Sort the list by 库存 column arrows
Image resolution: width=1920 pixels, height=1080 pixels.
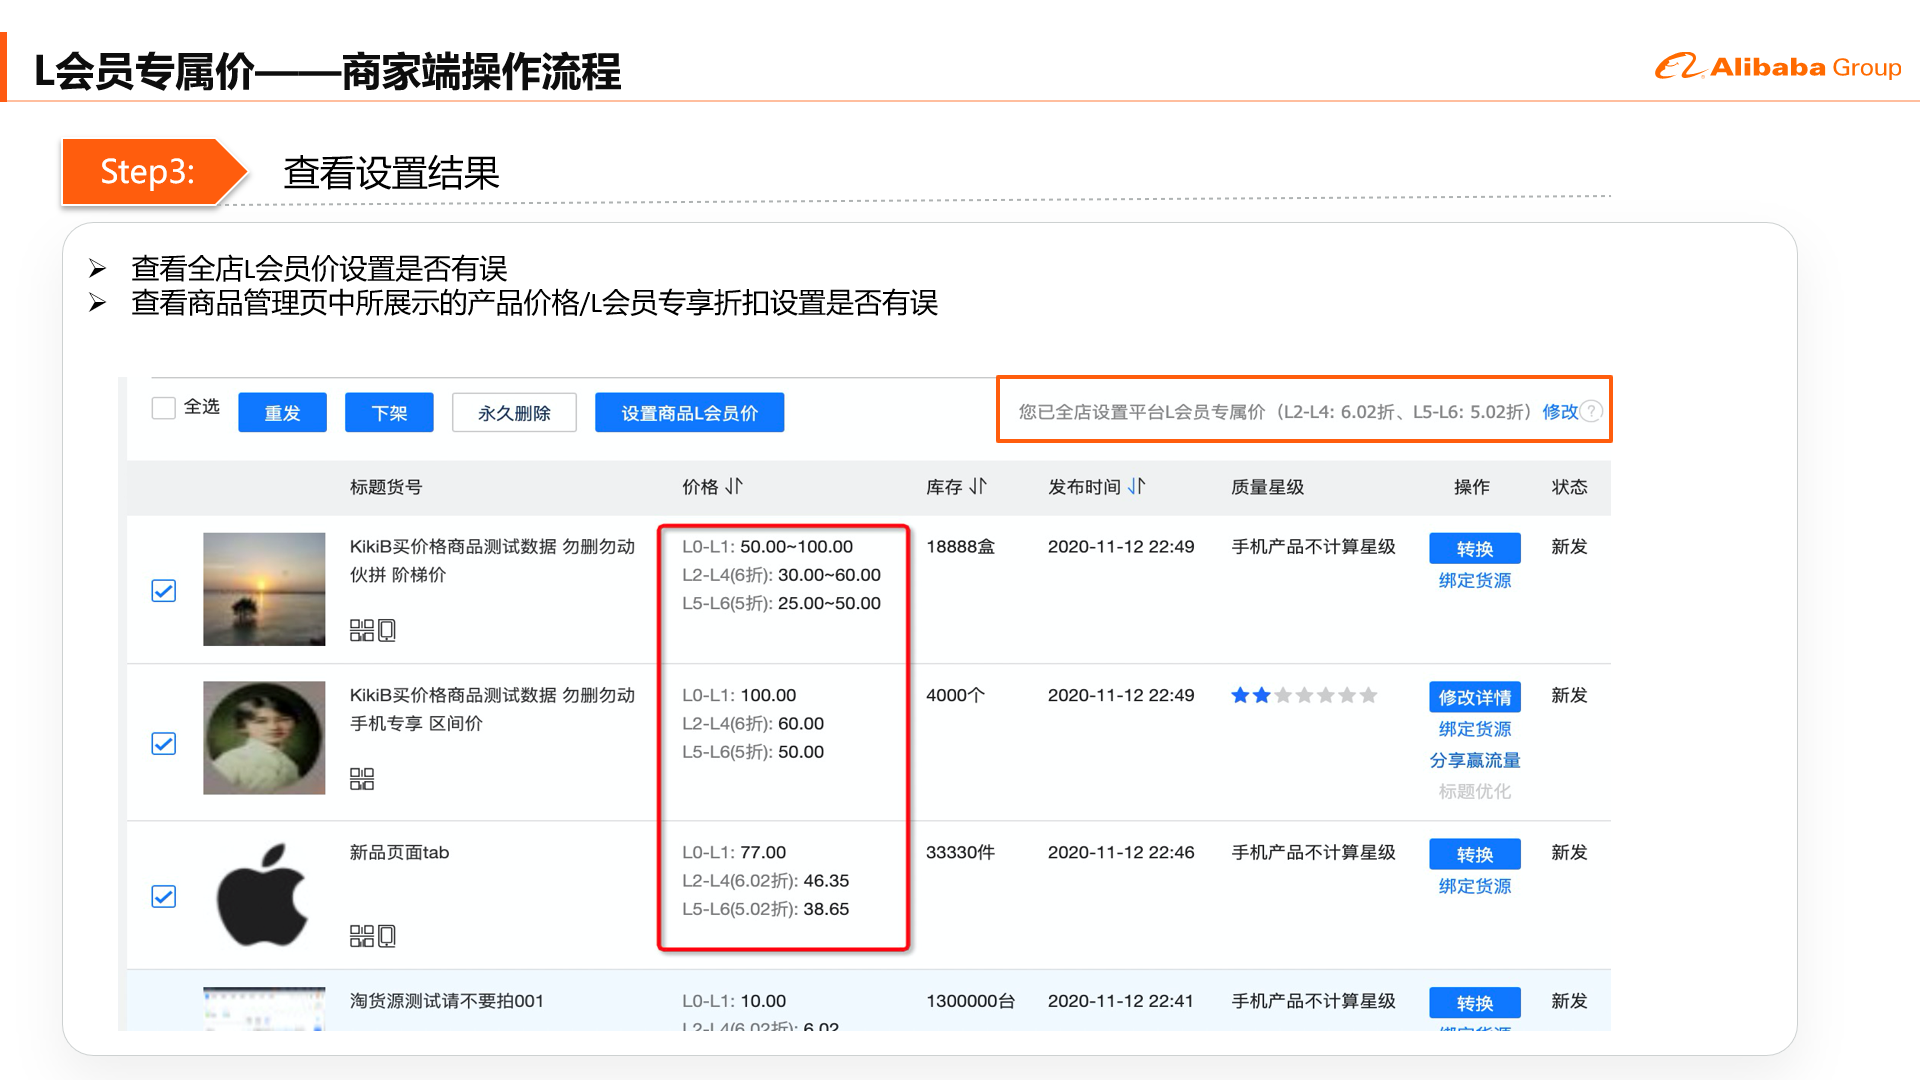tap(978, 487)
